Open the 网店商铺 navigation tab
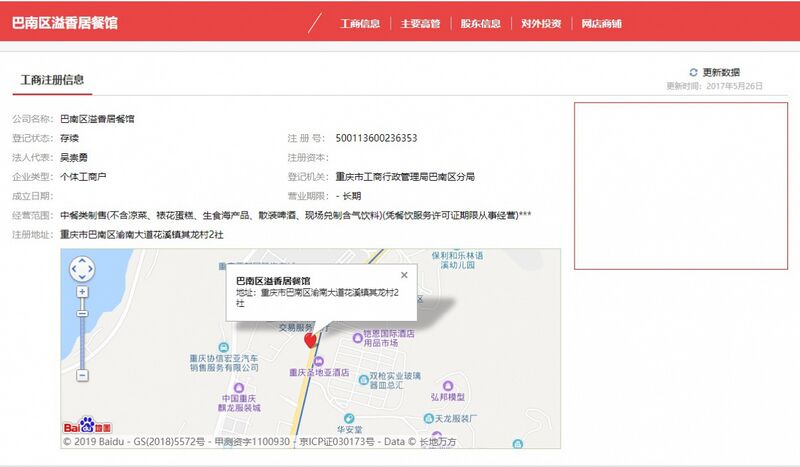 tap(602, 23)
